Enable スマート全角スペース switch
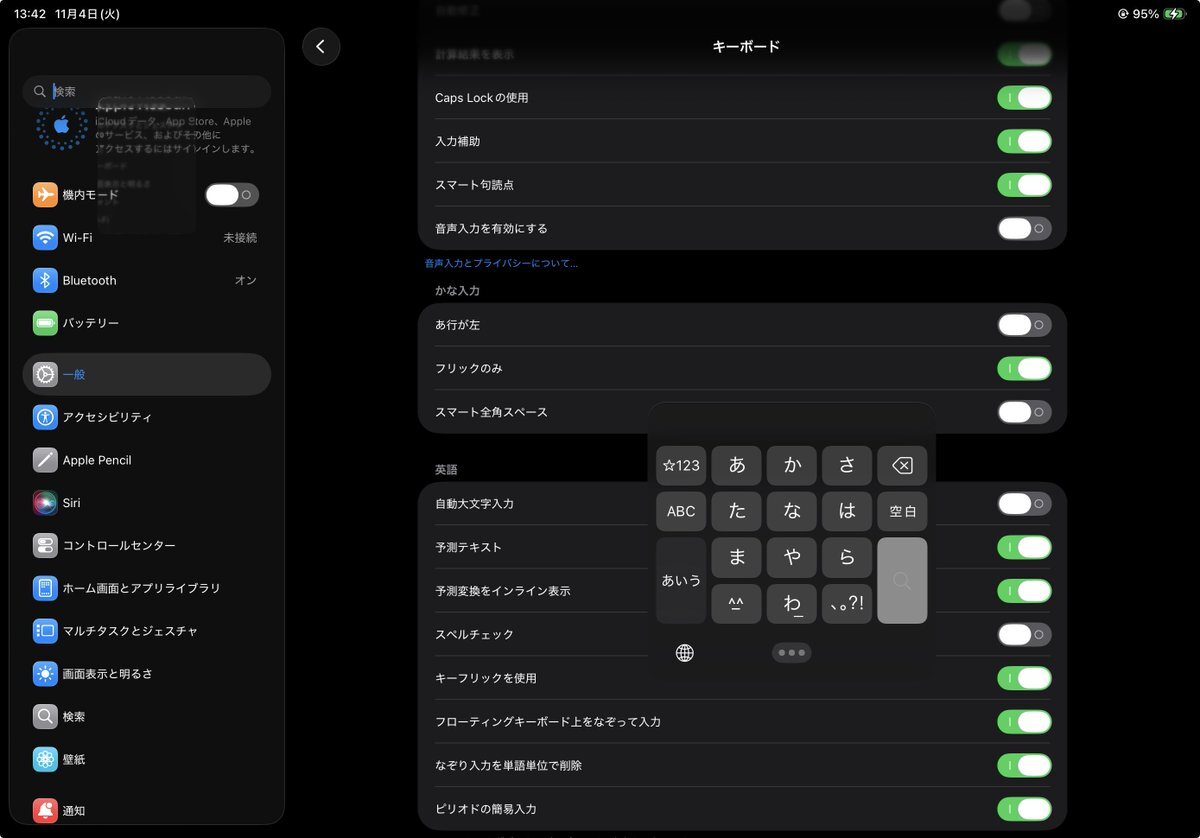 (1024, 412)
